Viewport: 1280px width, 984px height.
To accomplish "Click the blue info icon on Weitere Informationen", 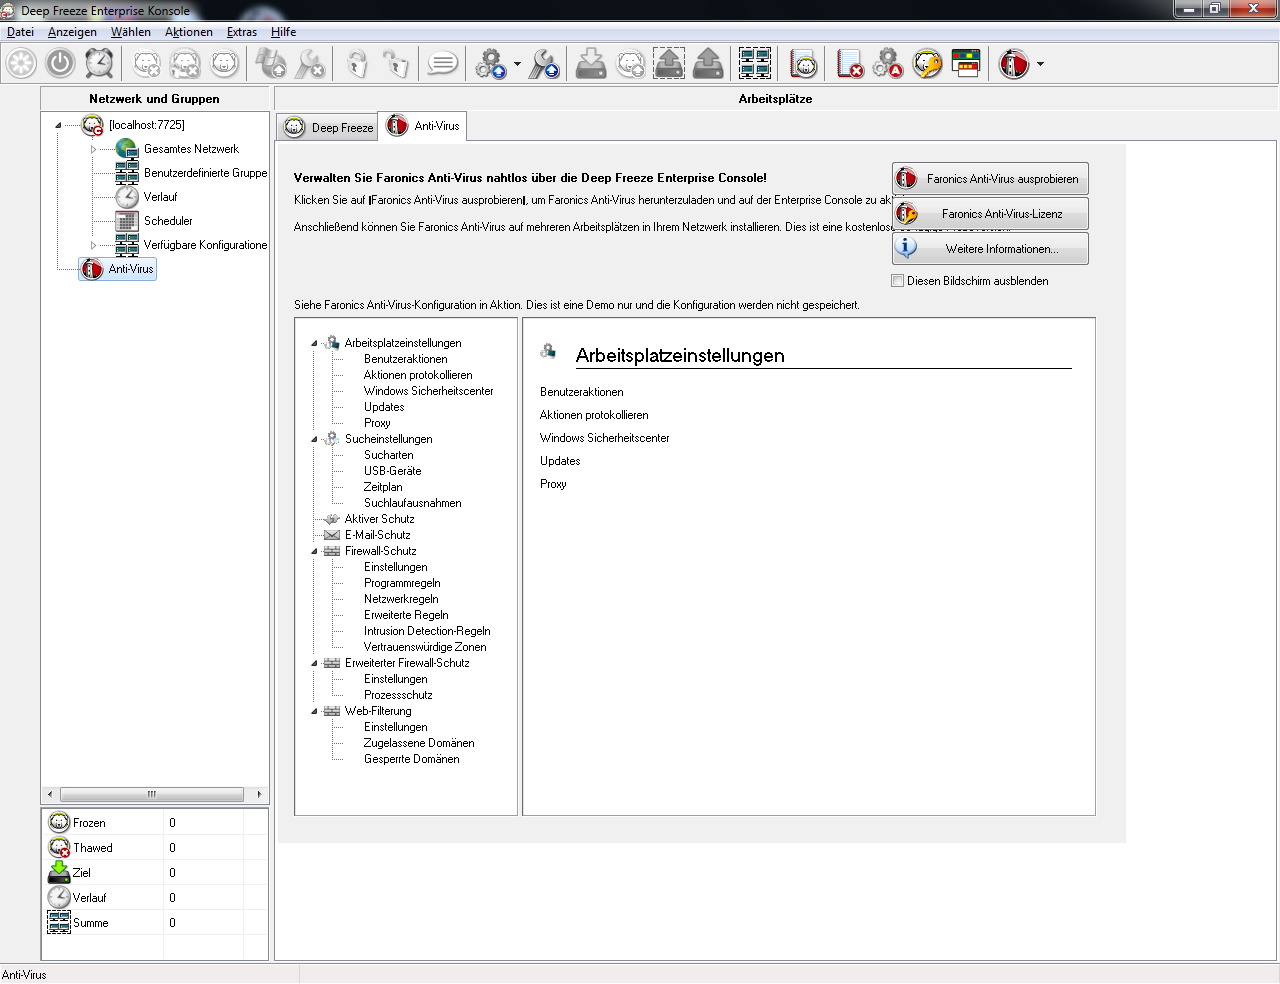I will pos(906,248).
